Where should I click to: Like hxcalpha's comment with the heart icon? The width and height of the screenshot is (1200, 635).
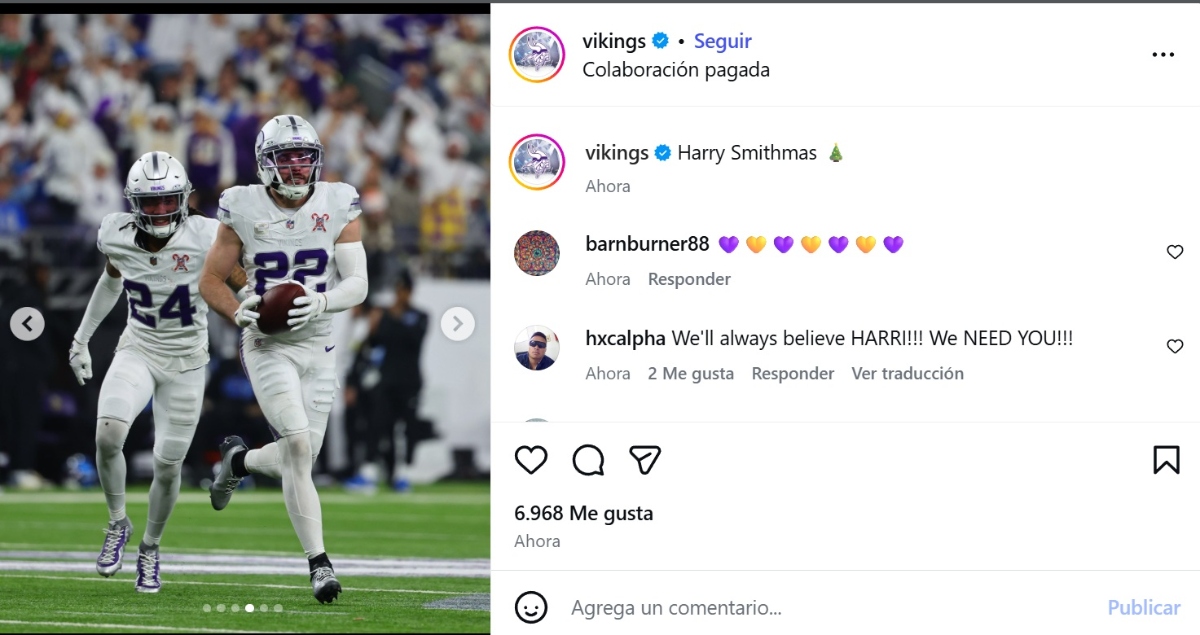1175,346
